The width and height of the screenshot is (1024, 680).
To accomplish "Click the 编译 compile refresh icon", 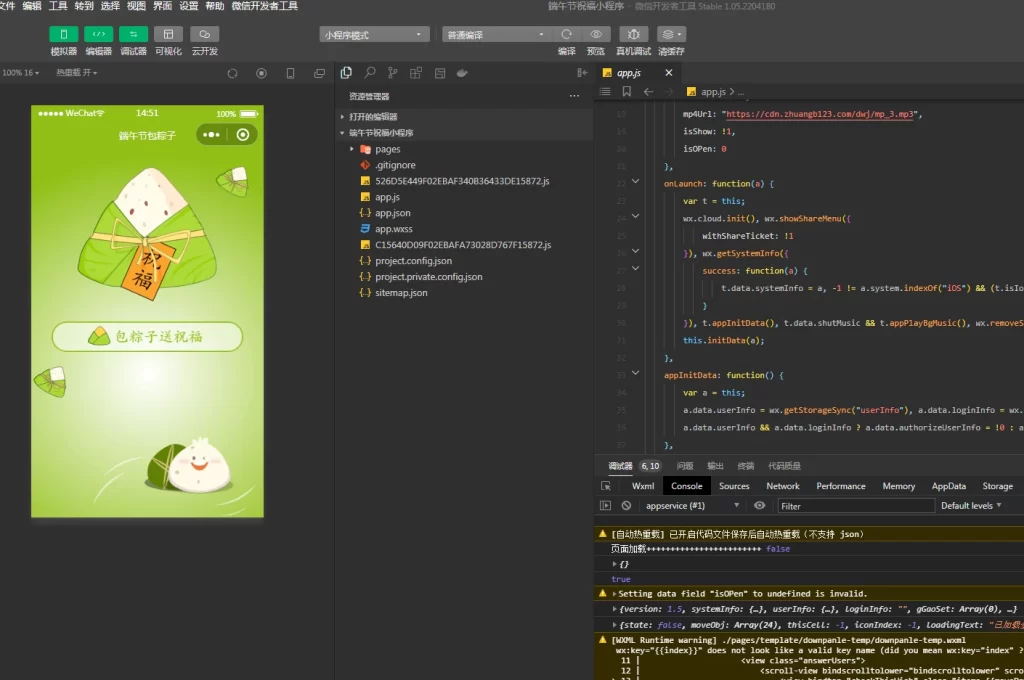I will (566, 34).
